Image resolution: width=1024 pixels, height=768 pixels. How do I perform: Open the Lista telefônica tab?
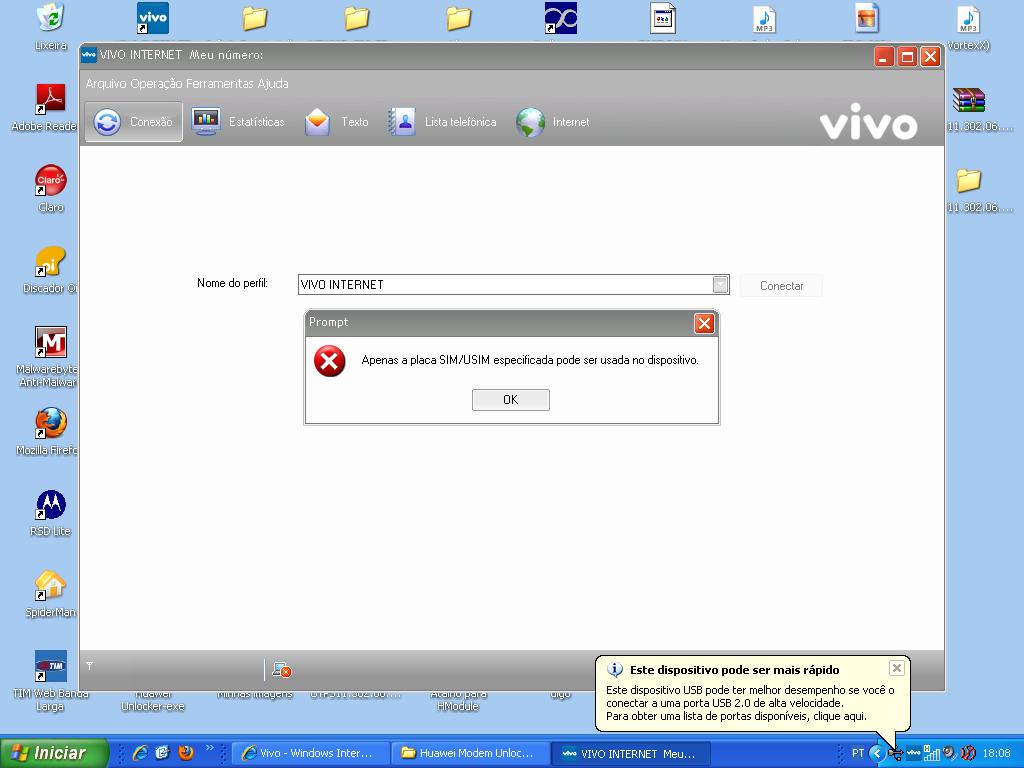[x=442, y=121]
